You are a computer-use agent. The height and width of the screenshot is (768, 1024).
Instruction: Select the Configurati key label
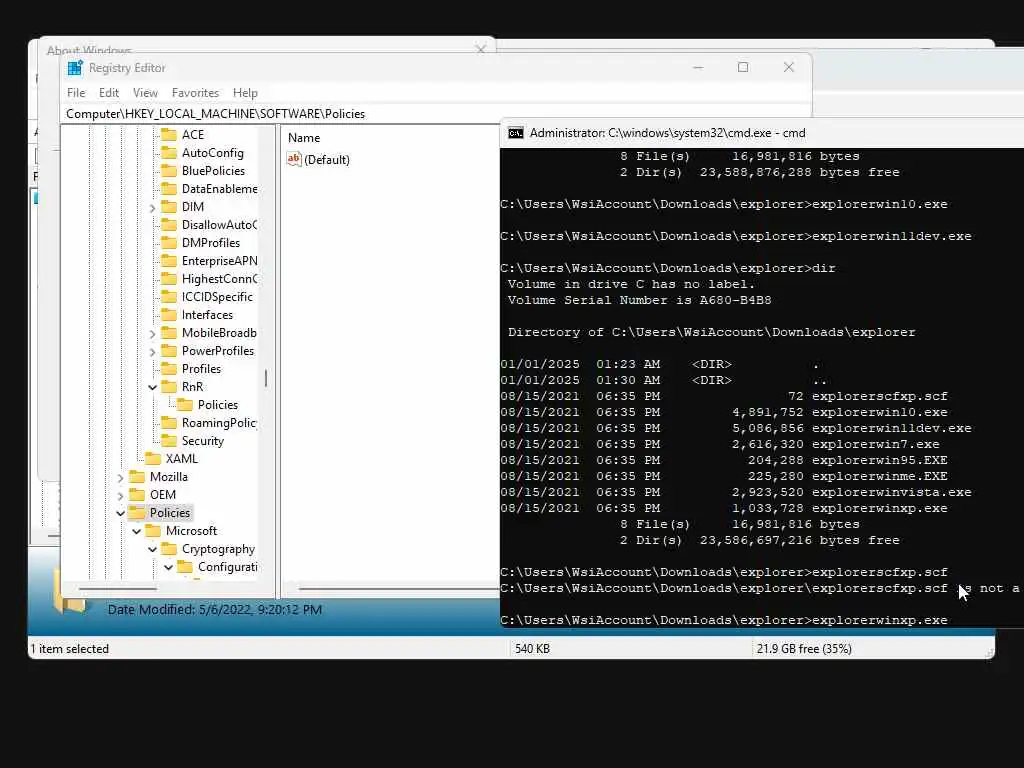pyautogui.click(x=227, y=567)
